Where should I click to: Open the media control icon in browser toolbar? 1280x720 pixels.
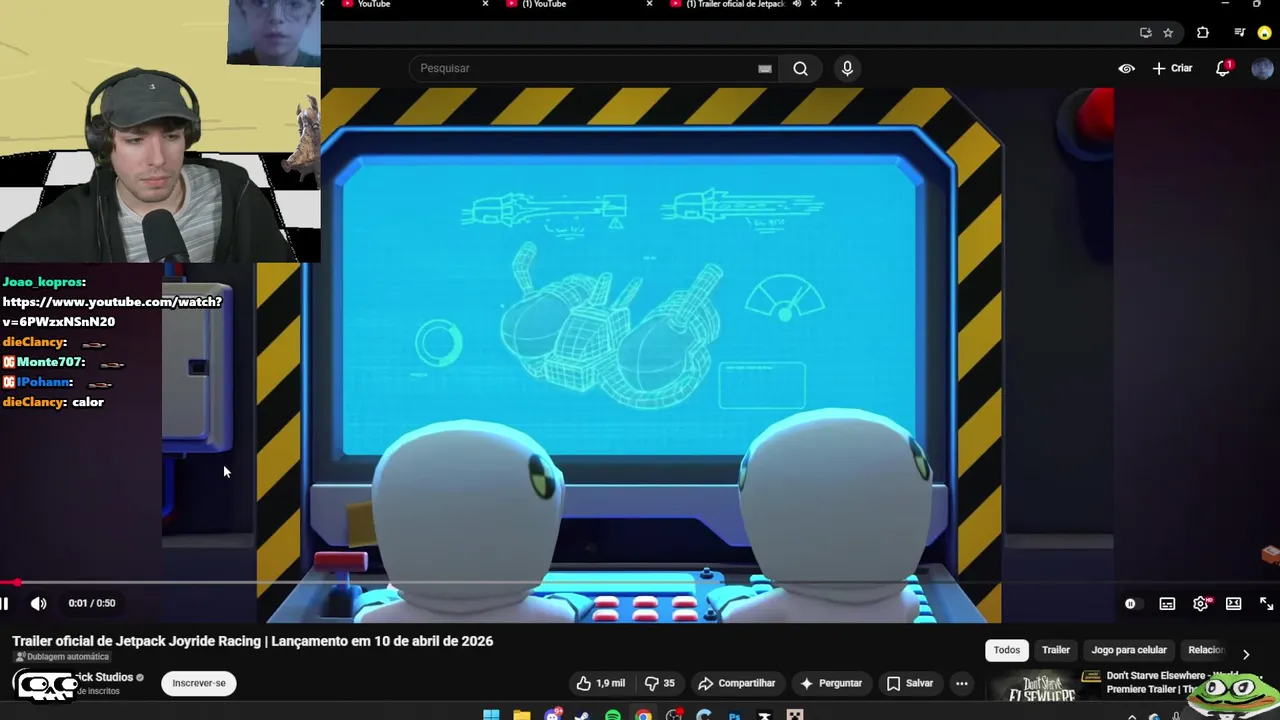click(x=1239, y=33)
